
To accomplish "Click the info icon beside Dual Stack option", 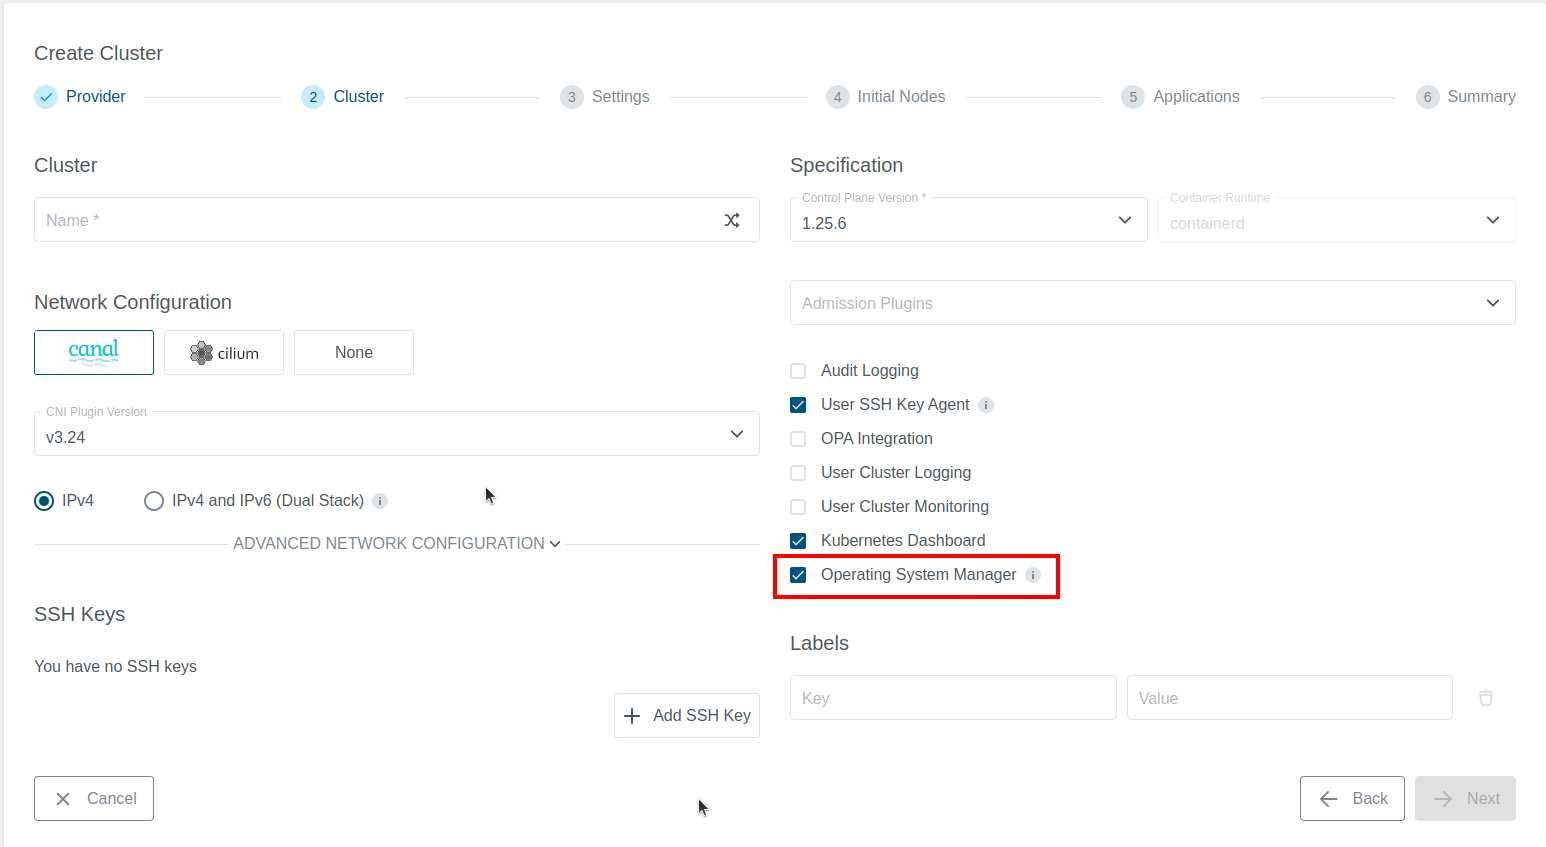I will coord(380,500).
